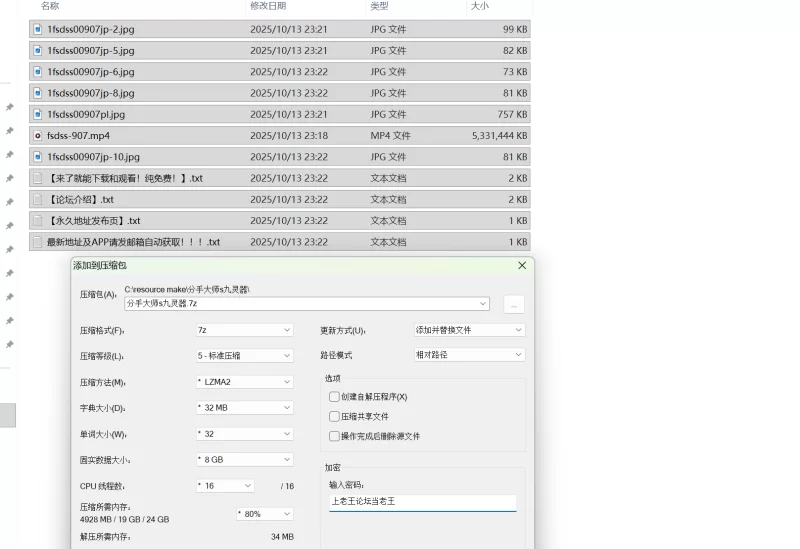Screen dimensions: 800x549
Task: Click the icon of 【永久地址发布页】.txt
Action: tap(38, 221)
